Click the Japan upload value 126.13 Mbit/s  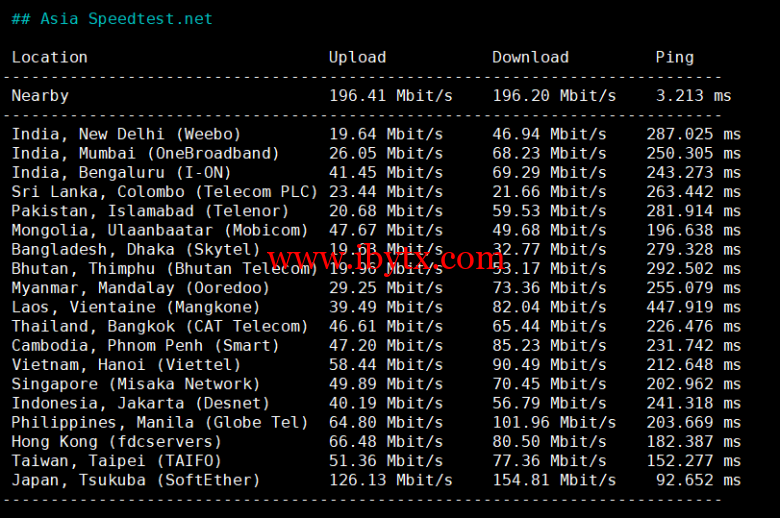[390, 480]
